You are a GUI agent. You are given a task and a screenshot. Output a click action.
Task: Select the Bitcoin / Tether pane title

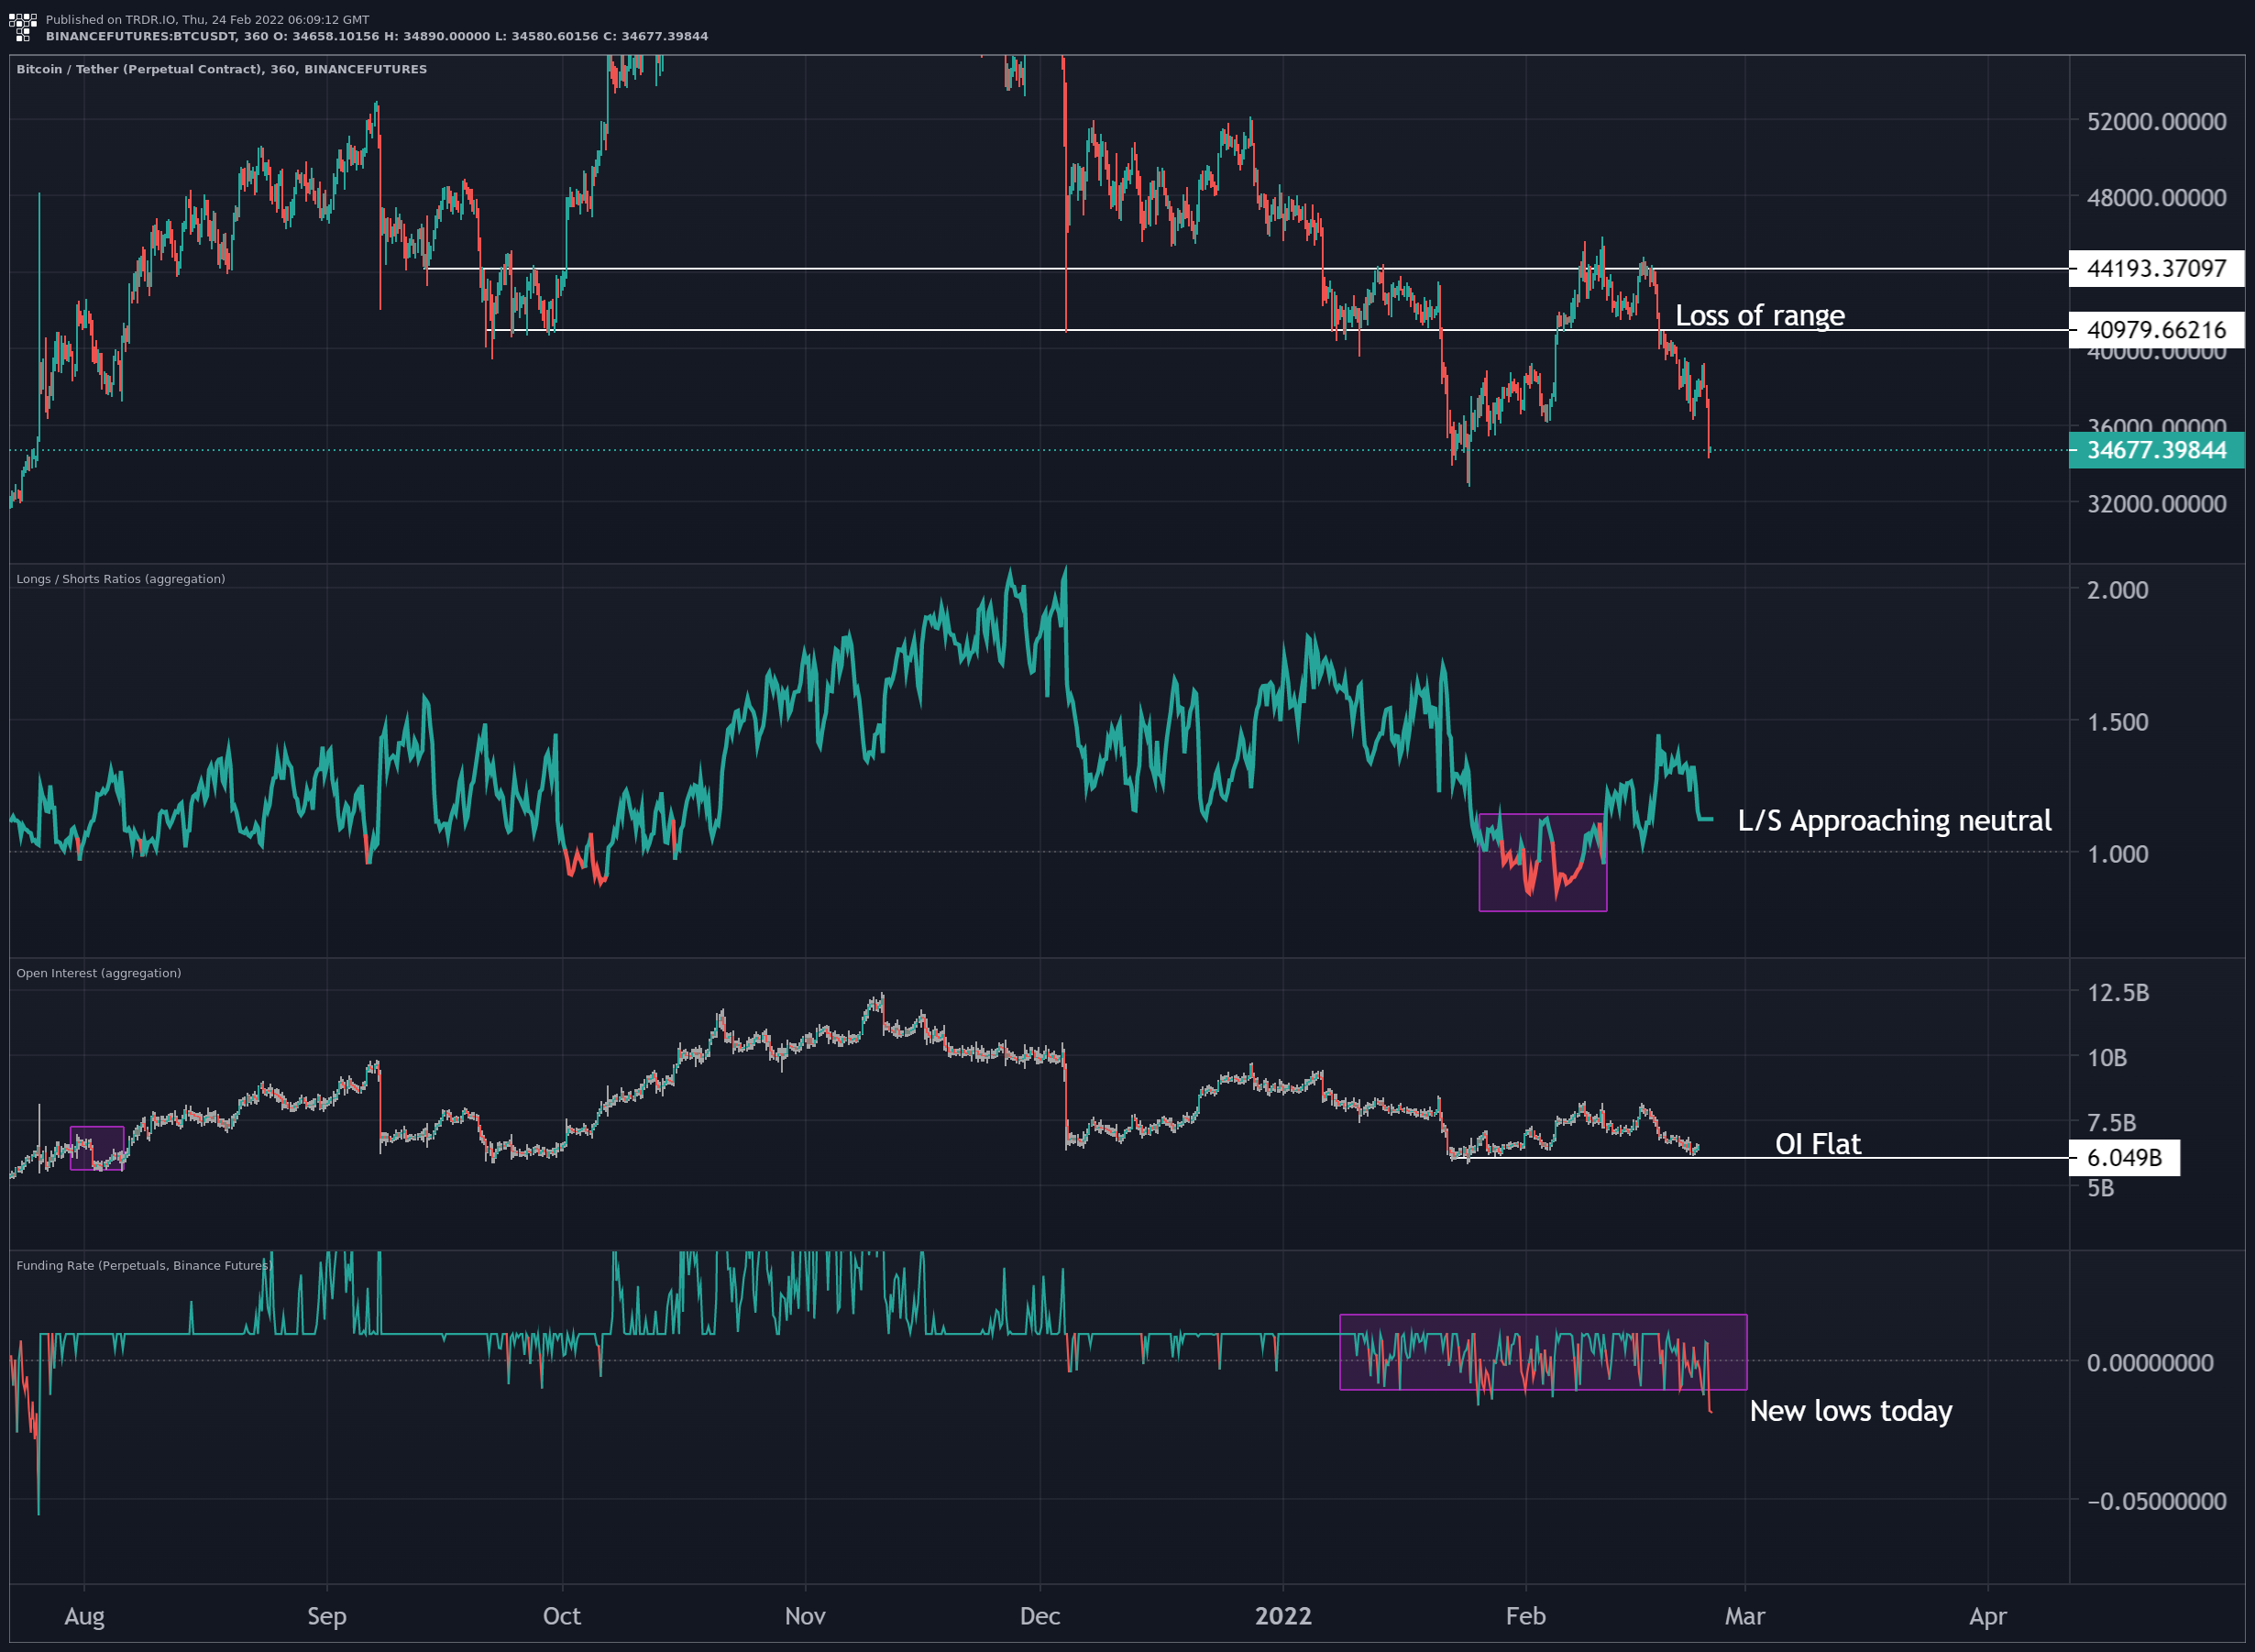[221, 69]
